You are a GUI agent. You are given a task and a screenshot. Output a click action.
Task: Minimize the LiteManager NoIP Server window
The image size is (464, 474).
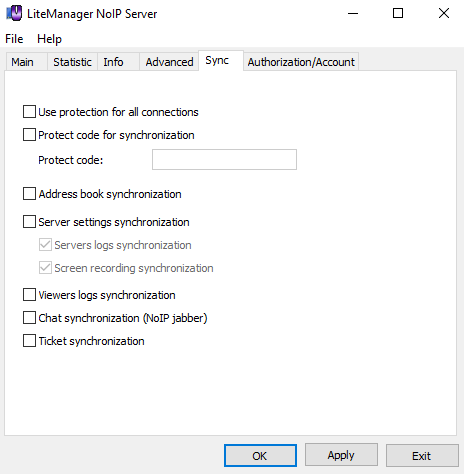click(x=353, y=13)
